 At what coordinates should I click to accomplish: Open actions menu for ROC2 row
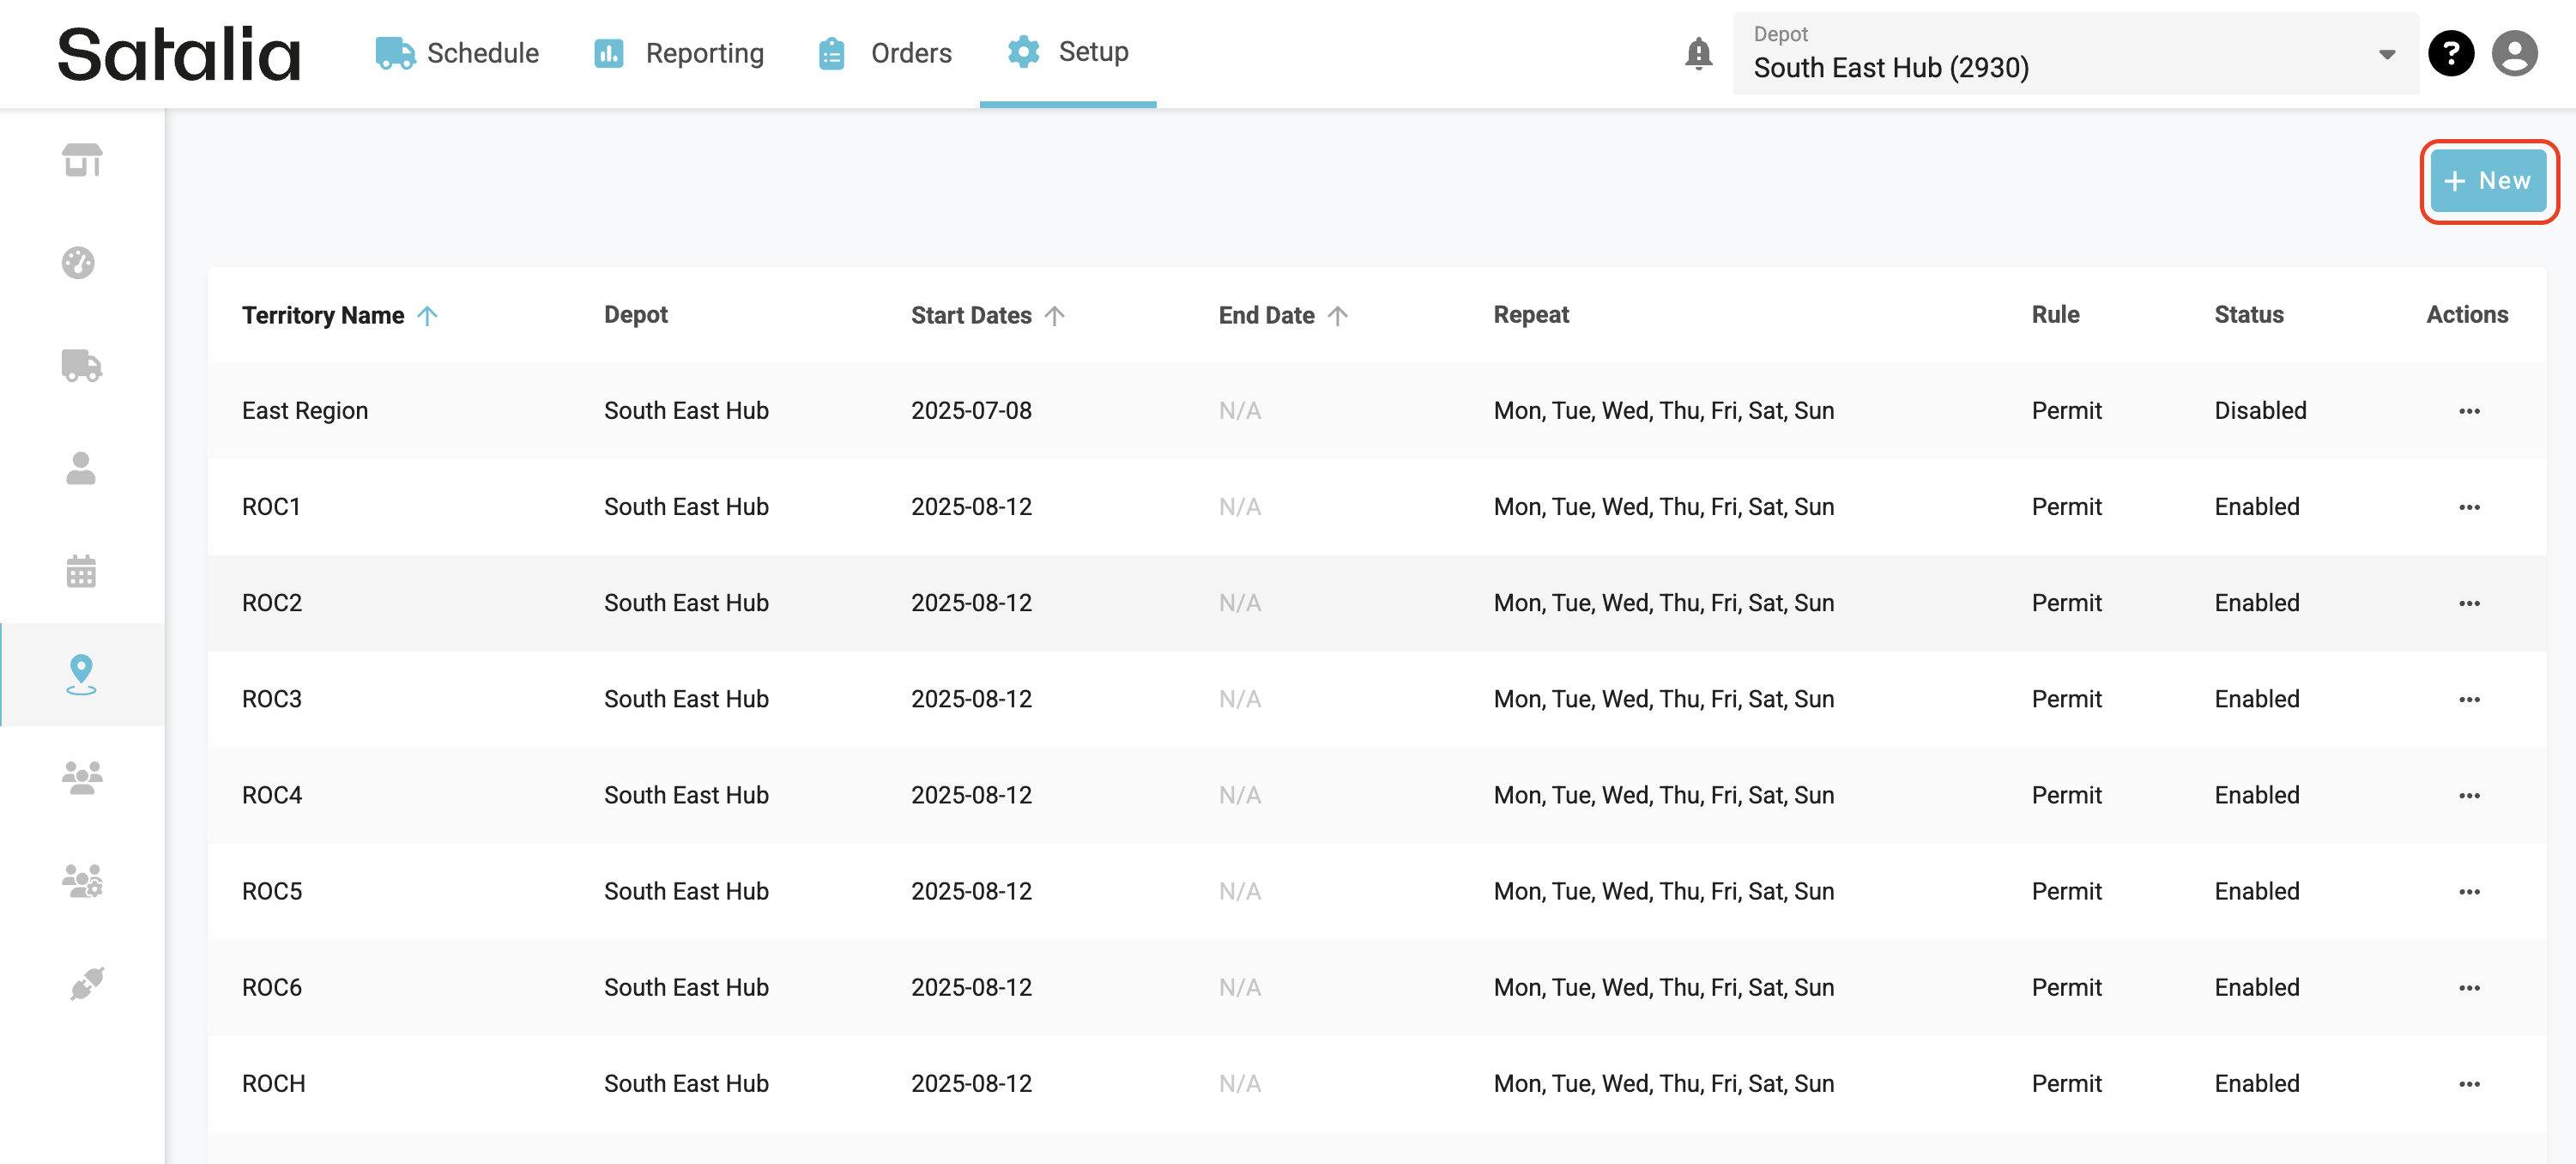click(2469, 603)
